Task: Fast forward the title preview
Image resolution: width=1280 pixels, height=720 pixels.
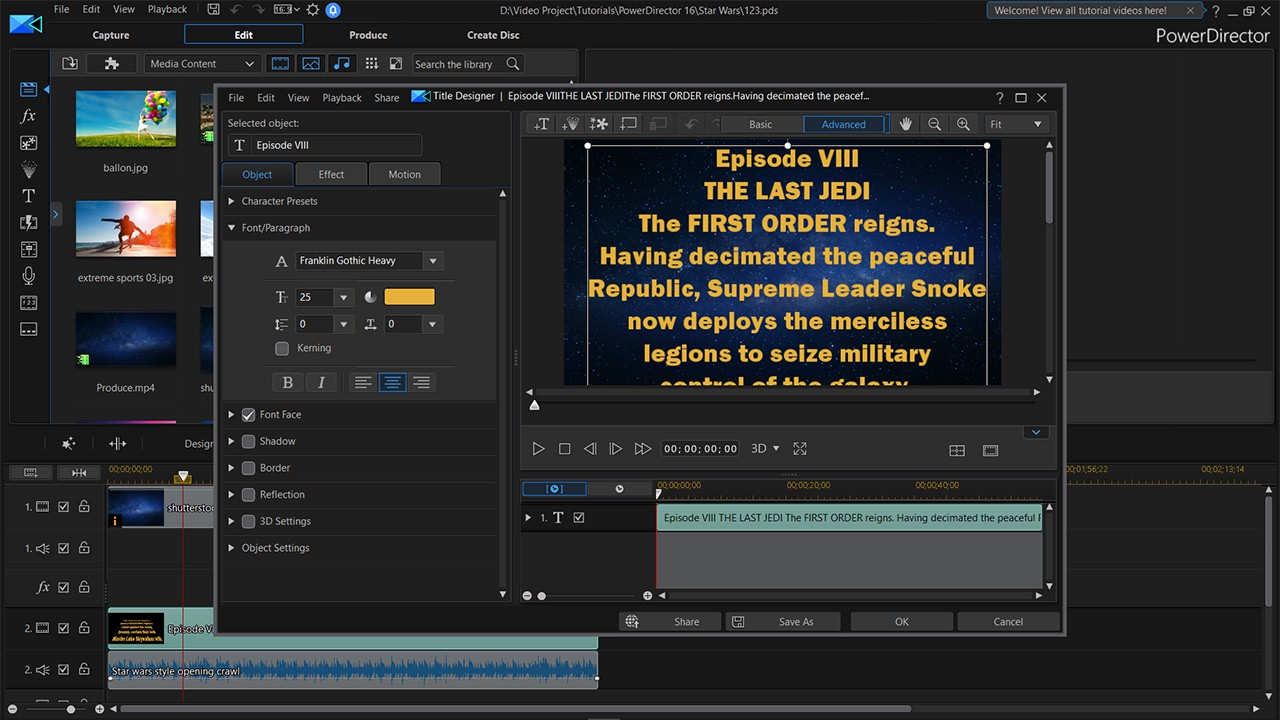Action: 643,449
